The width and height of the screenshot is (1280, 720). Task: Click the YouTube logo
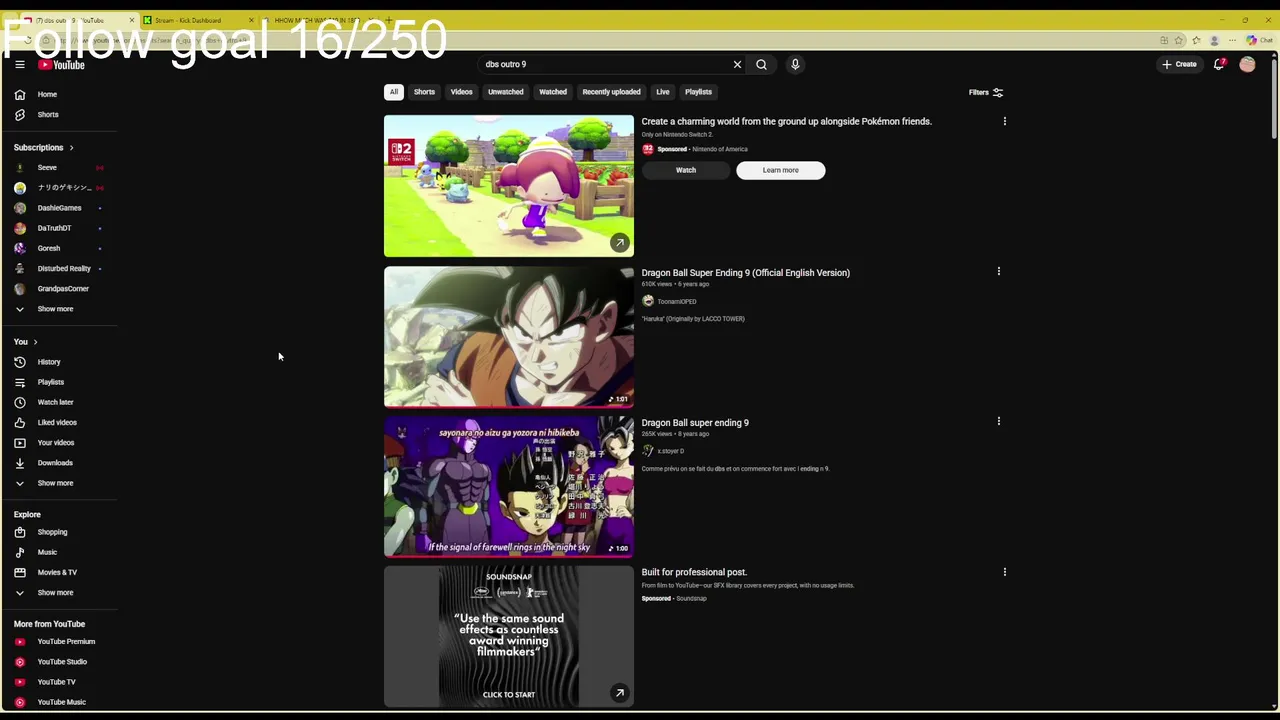pyautogui.click(x=62, y=65)
